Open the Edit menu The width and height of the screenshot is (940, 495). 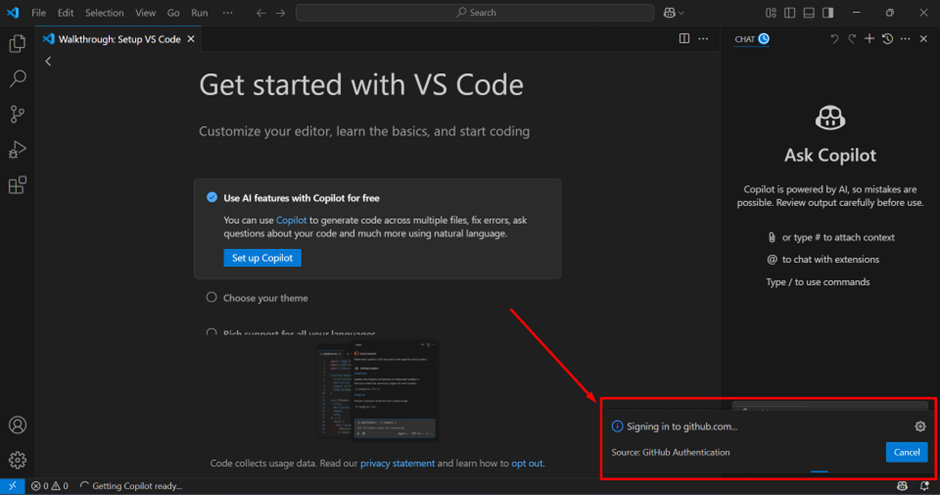click(x=65, y=13)
